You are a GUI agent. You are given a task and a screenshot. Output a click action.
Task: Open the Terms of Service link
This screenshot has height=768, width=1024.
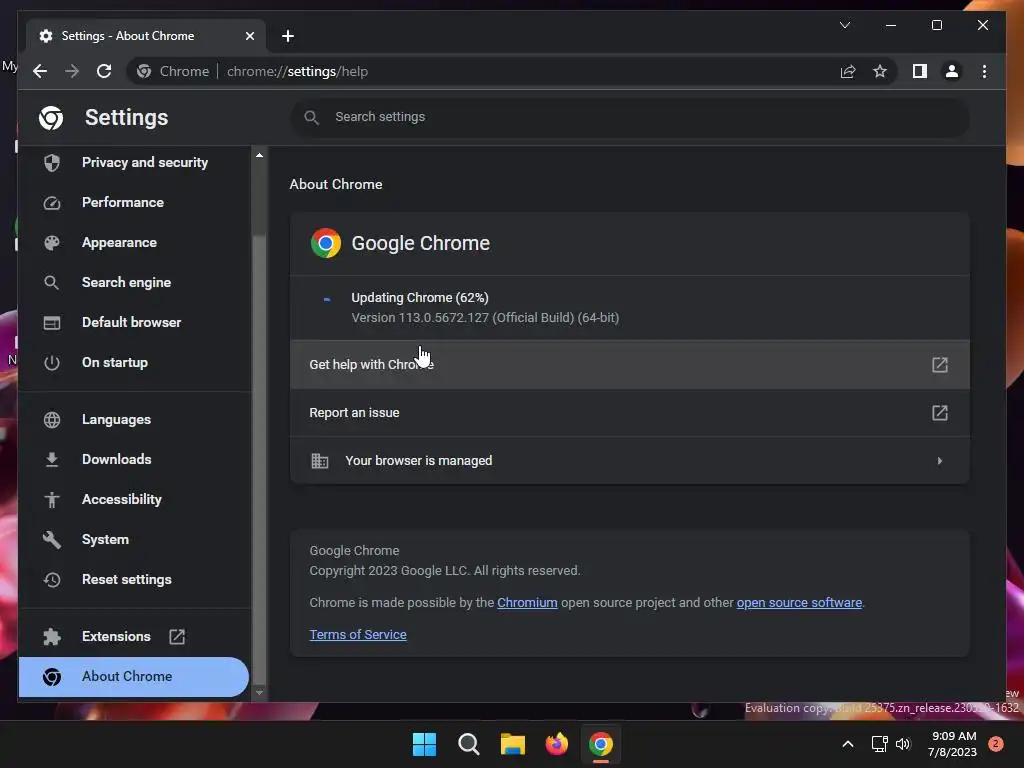358,635
